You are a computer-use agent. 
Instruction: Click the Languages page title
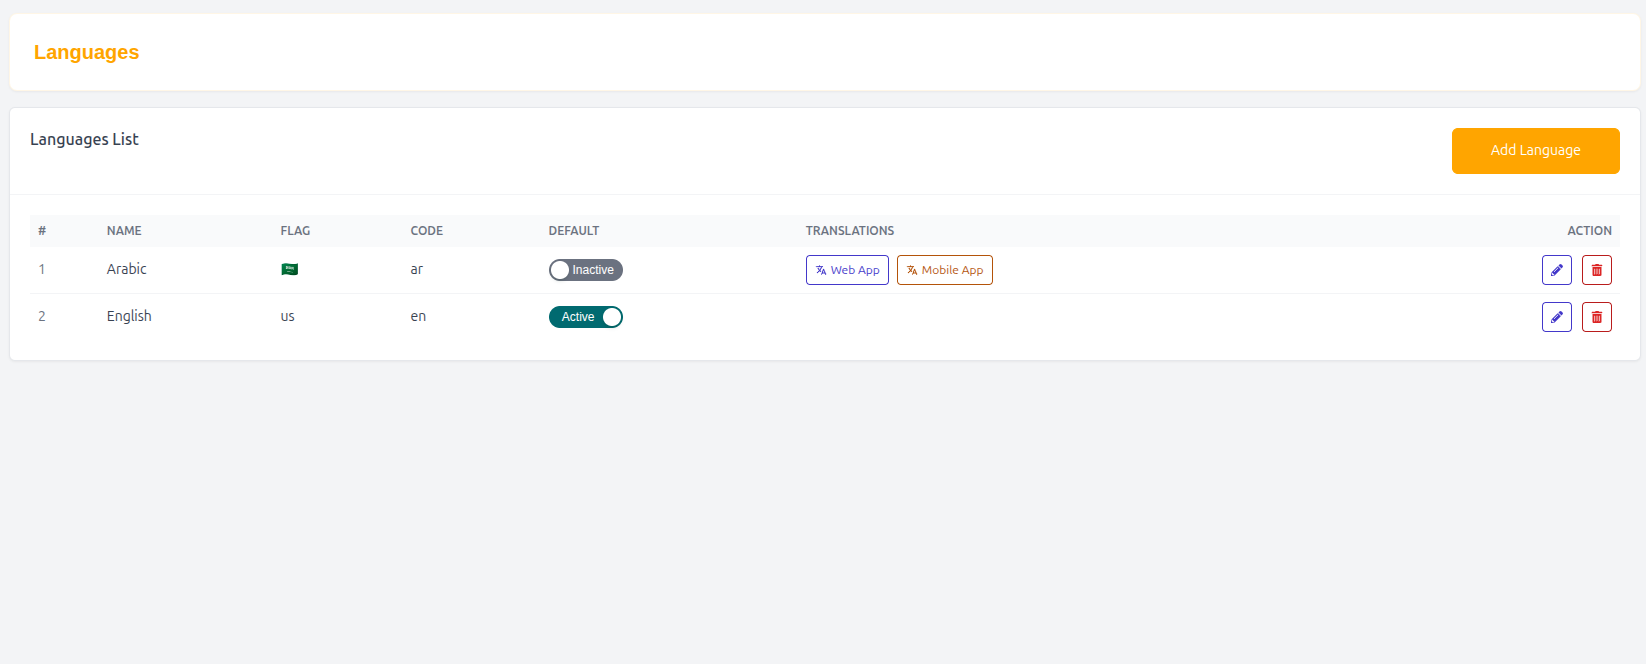86,52
